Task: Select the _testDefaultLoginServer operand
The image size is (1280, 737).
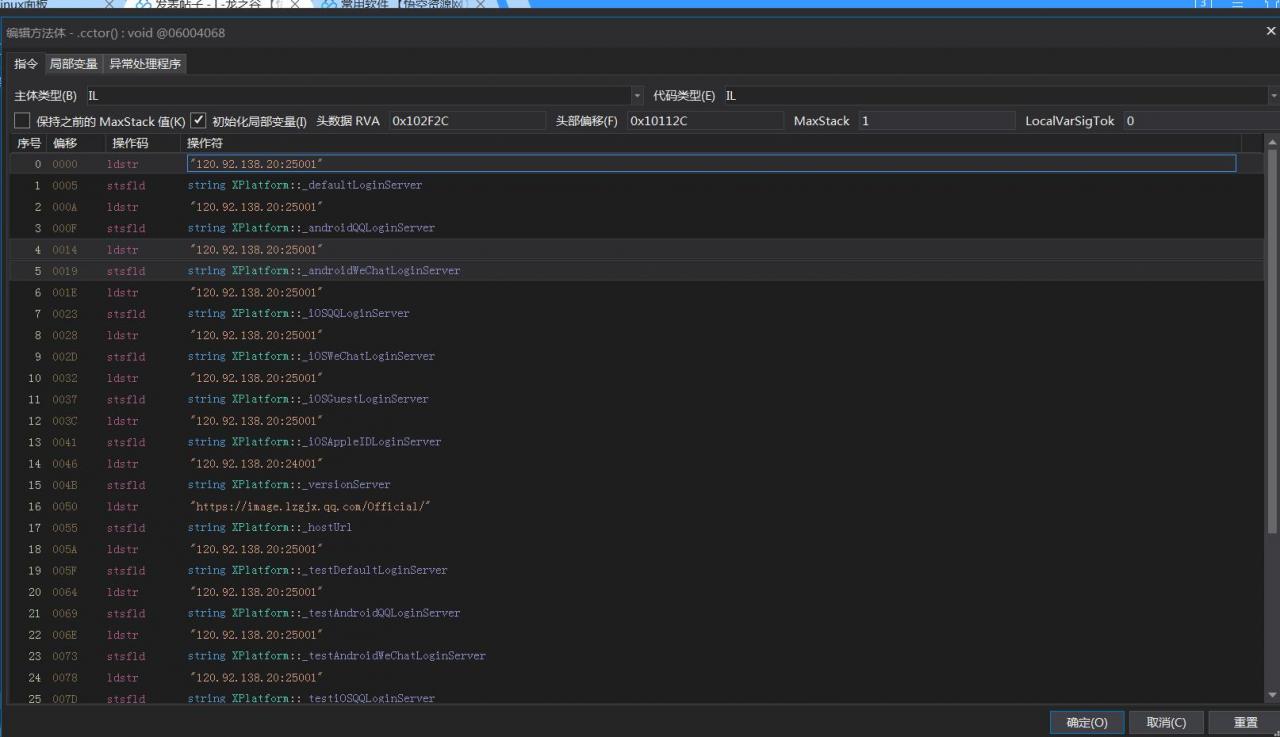Action: (x=317, y=571)
